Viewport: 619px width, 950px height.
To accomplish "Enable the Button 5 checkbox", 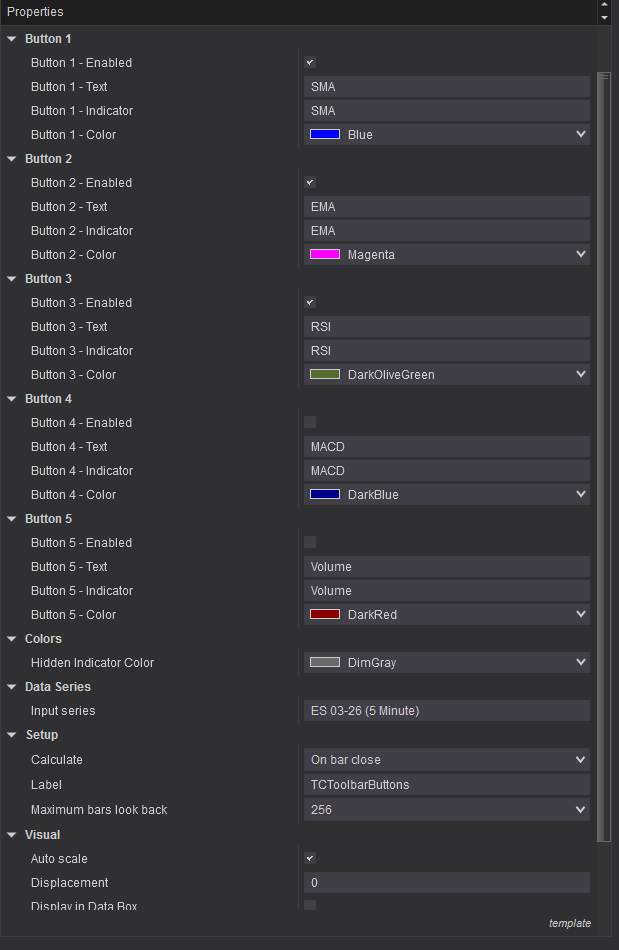I will click(x=310, y=543).
